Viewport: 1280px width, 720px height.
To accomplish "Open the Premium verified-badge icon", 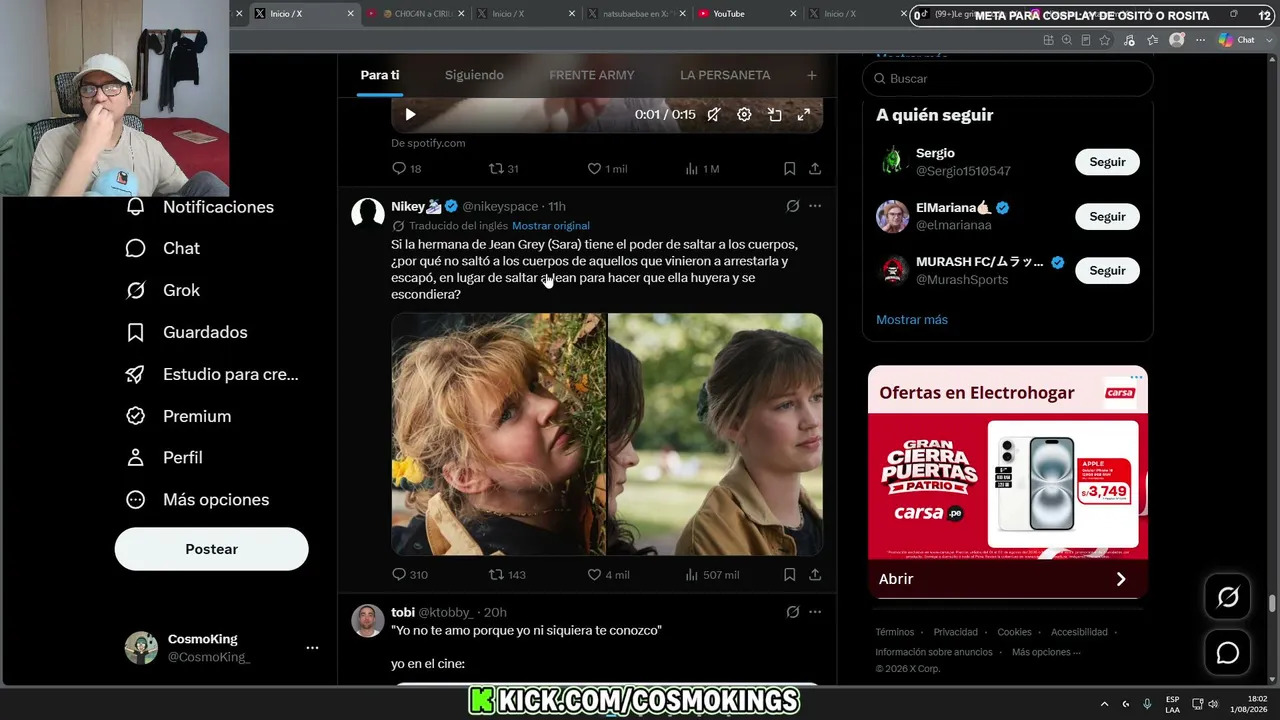I will pos(136,416).
